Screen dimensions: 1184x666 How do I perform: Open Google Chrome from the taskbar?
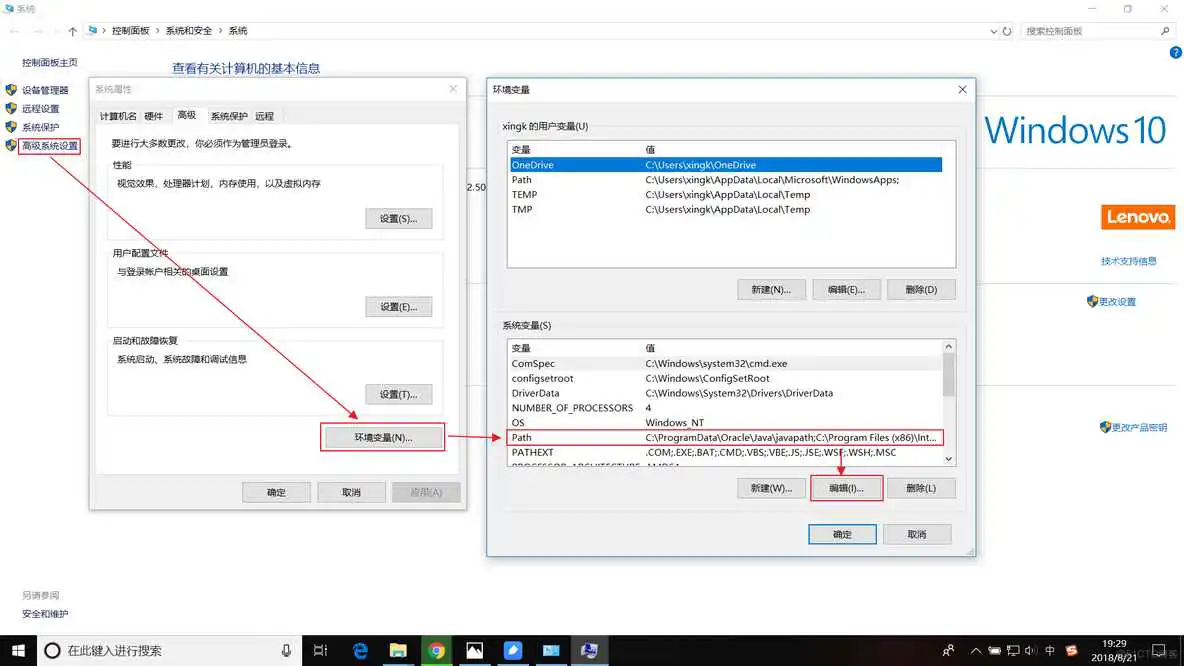[x=438, y=651]
